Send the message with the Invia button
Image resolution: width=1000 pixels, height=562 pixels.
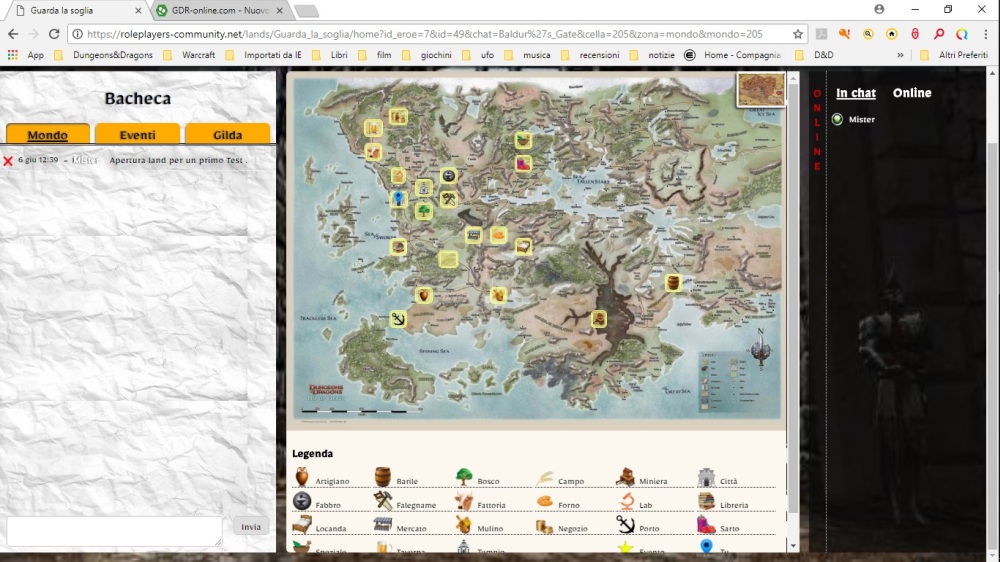(x=251, y=527)
